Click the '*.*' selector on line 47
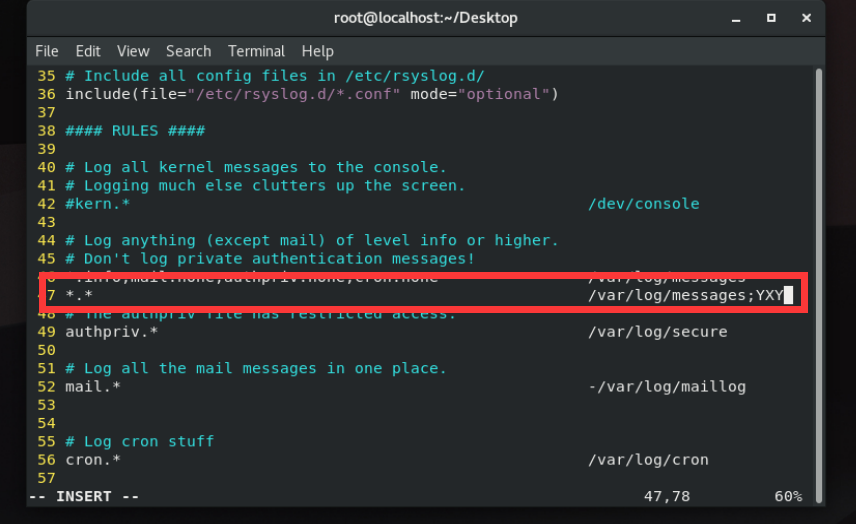 [x=79, y=295]
